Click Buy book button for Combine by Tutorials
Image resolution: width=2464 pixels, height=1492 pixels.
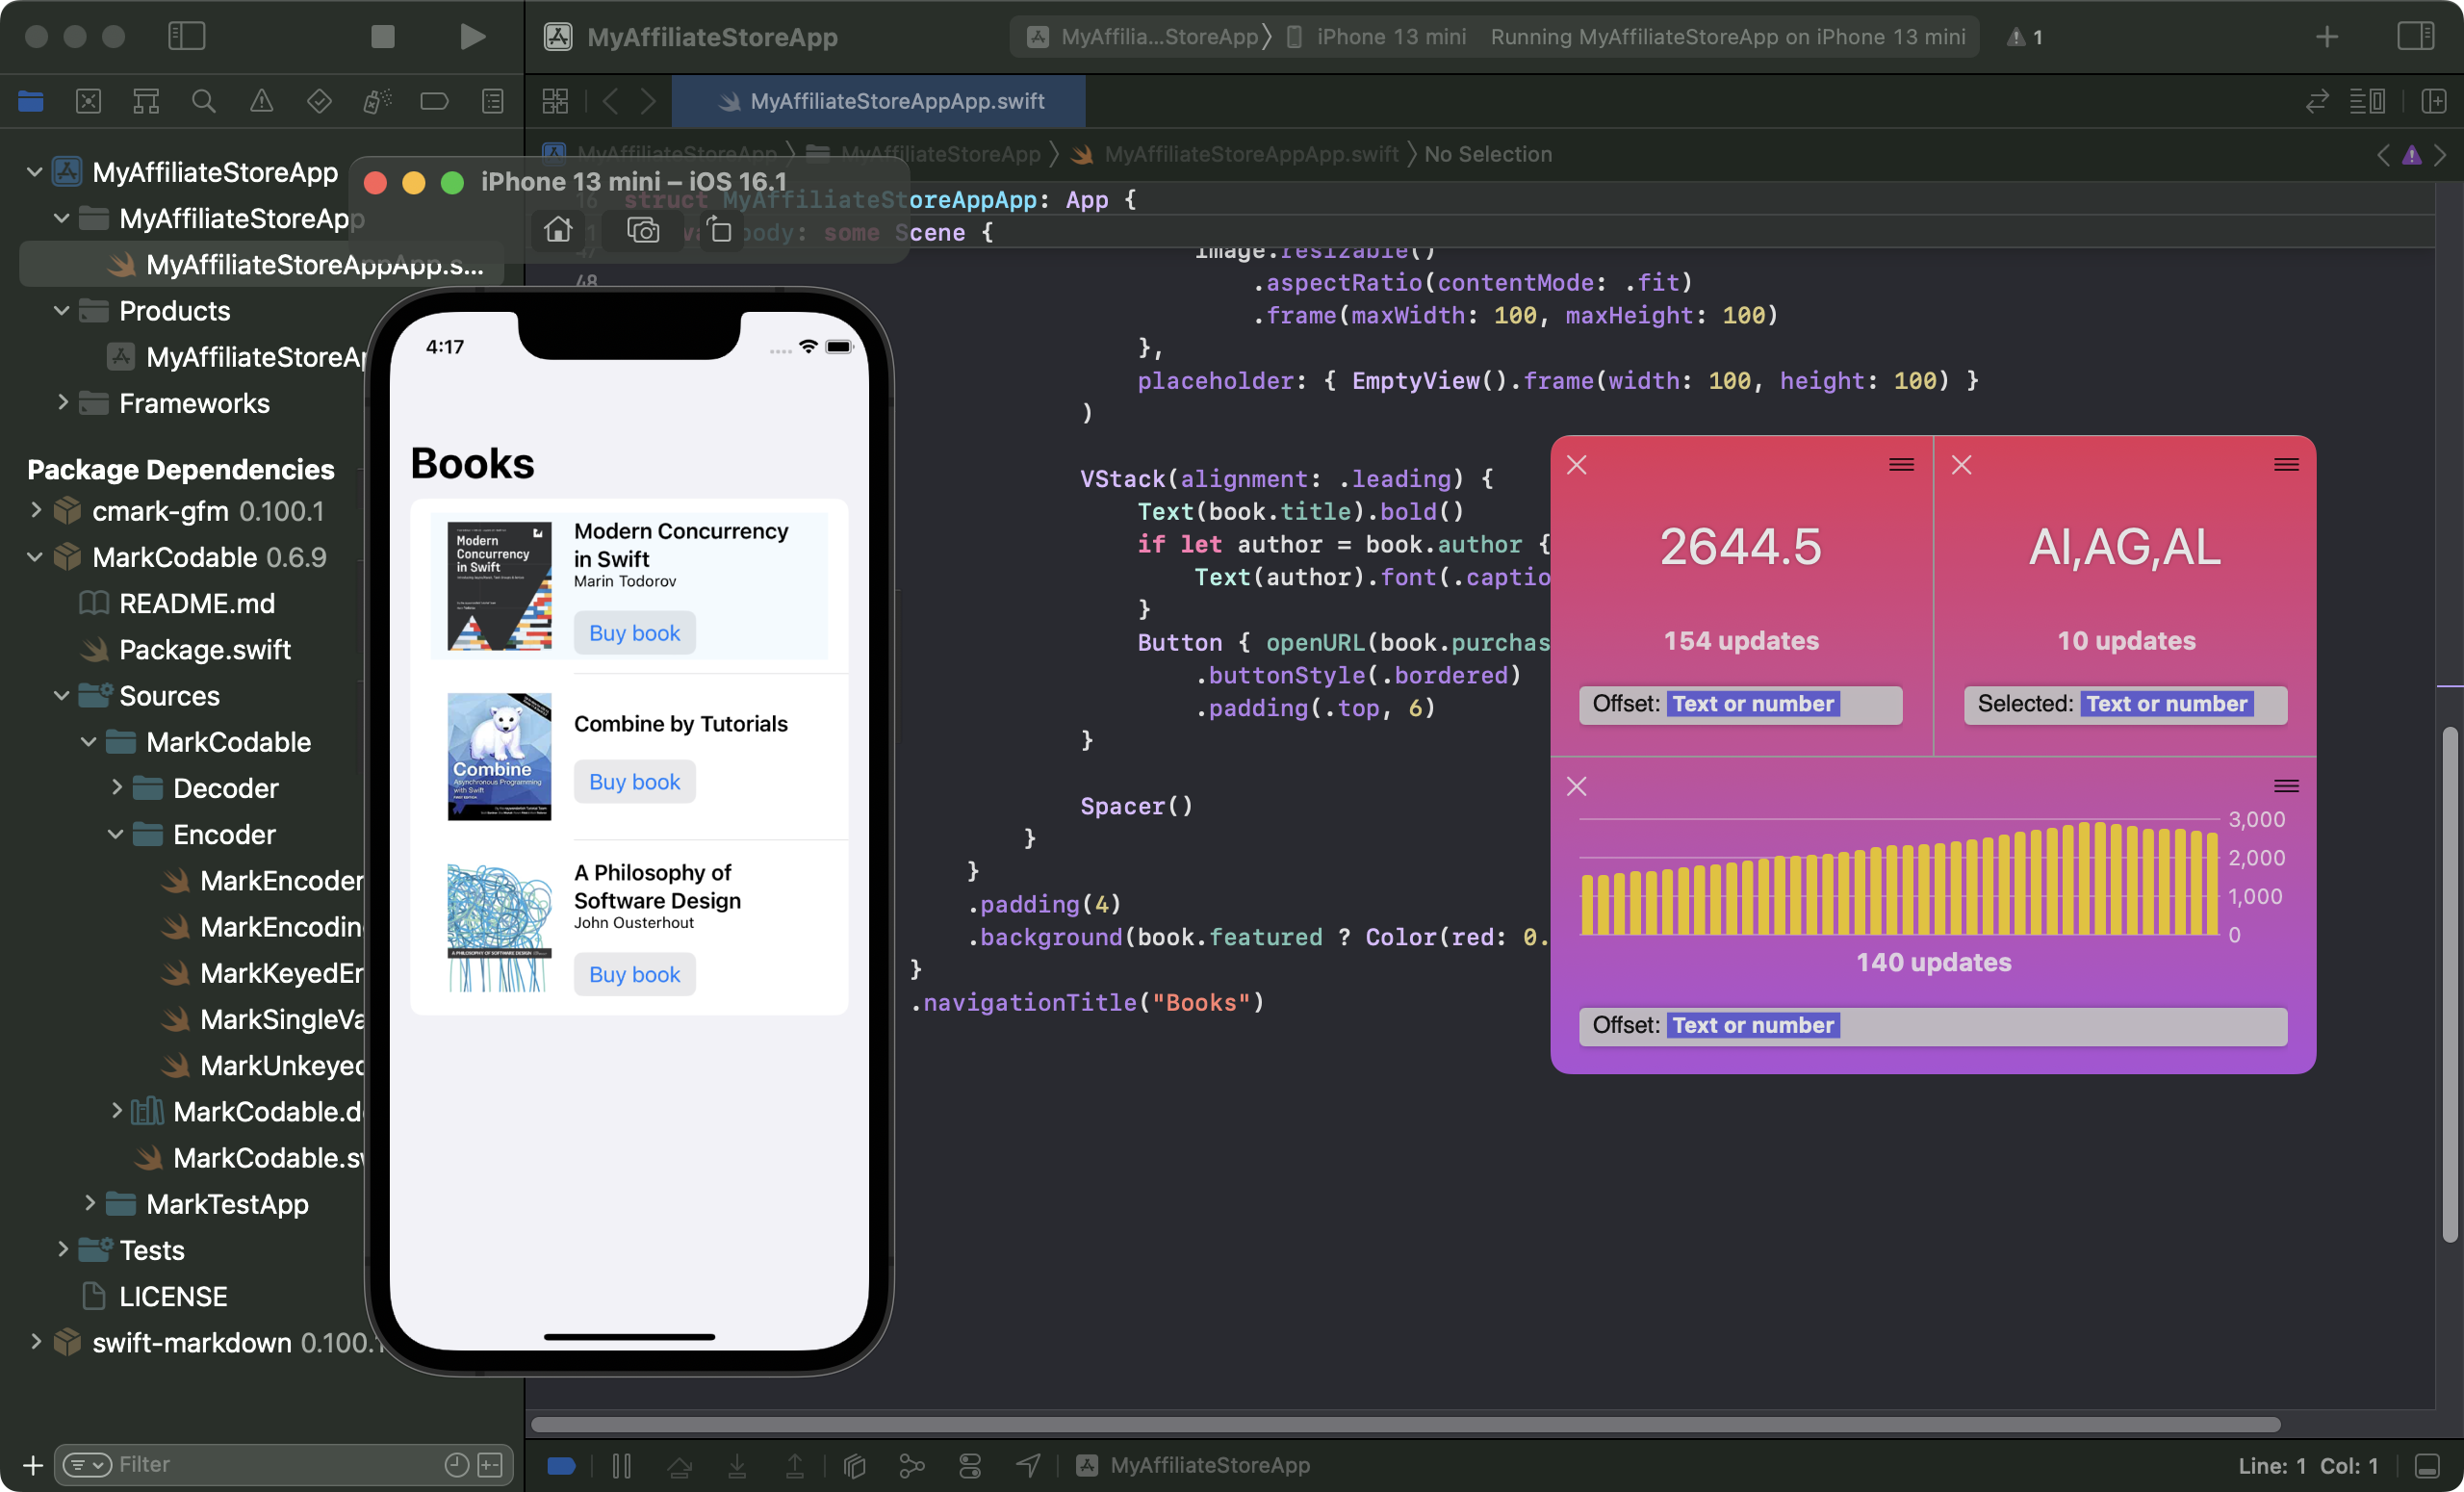pyautogui.click(x=635, y=782)
